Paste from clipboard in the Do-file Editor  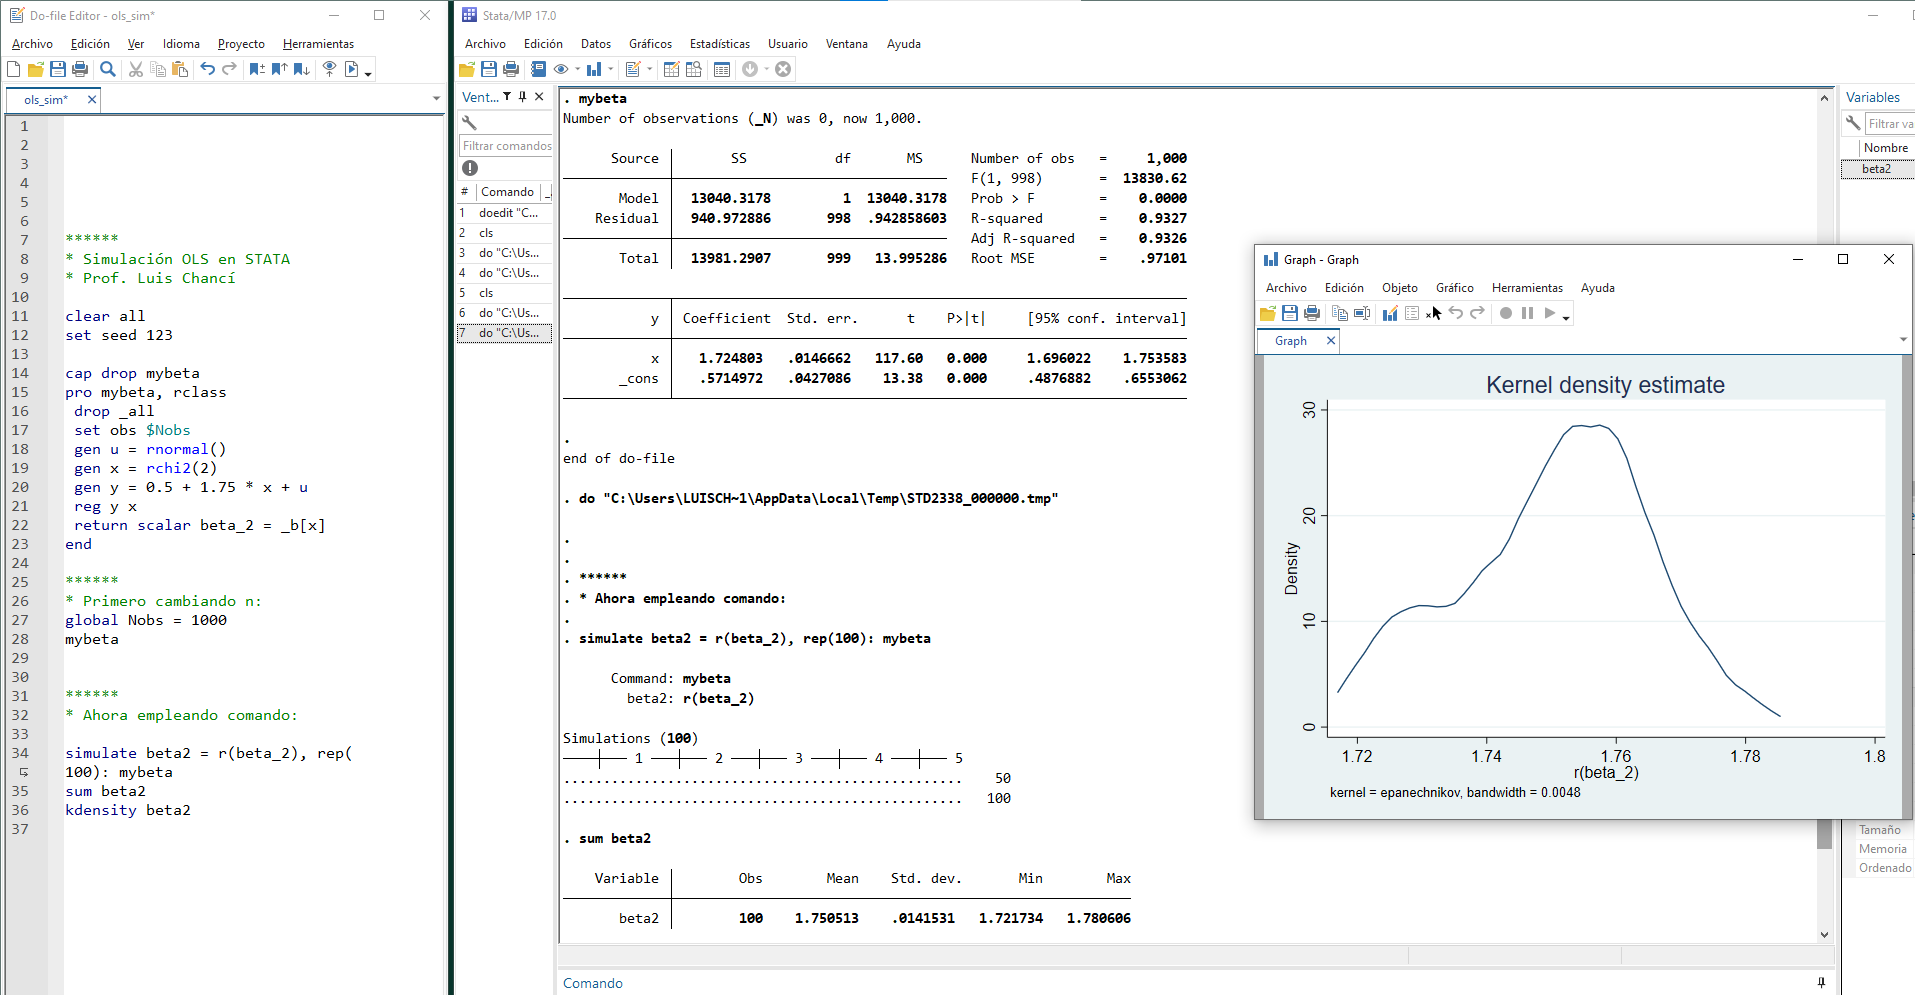(180, 69)
